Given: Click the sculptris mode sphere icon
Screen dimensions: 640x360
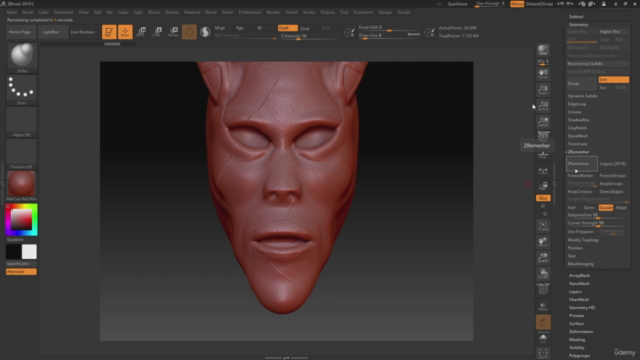Looking at the screenshot, I should 205,32.
